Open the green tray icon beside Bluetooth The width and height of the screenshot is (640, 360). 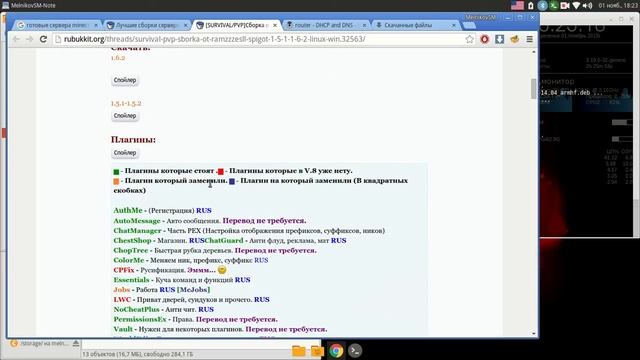click(553, 5)
